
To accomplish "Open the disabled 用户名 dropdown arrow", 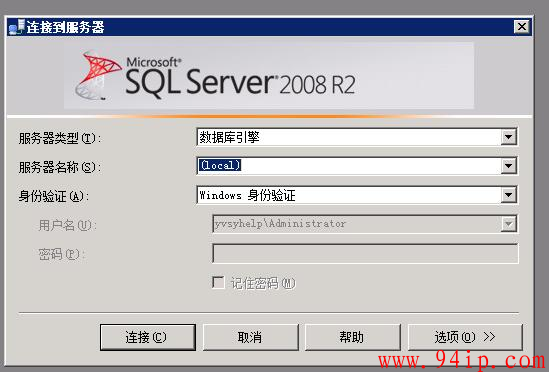I will click(508, 224).
